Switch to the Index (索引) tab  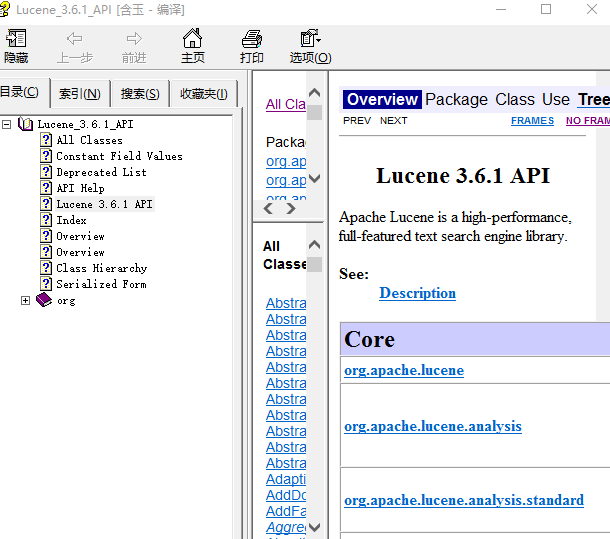[x=79, y=94]
